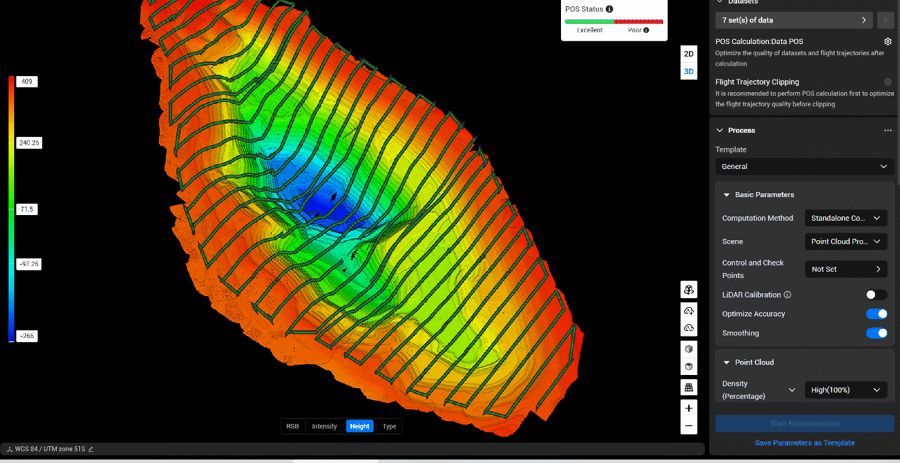
Task: Turn off the Smoothing toggle
Action: coord(876,333)
